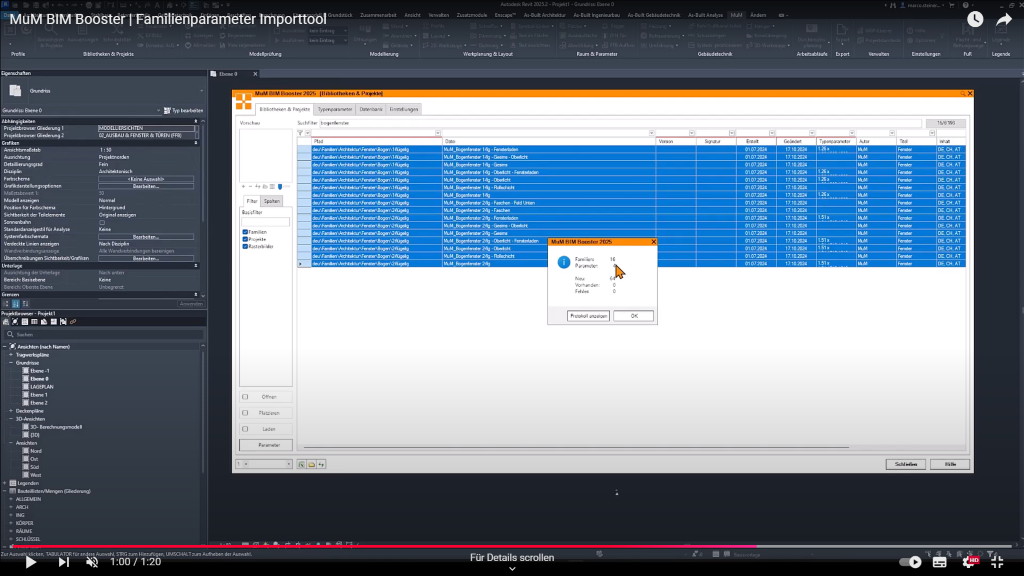This screenshot has width=1024, height=576.
Task: Uncheck the Familien filter checkbox
Action: point(245,232)
